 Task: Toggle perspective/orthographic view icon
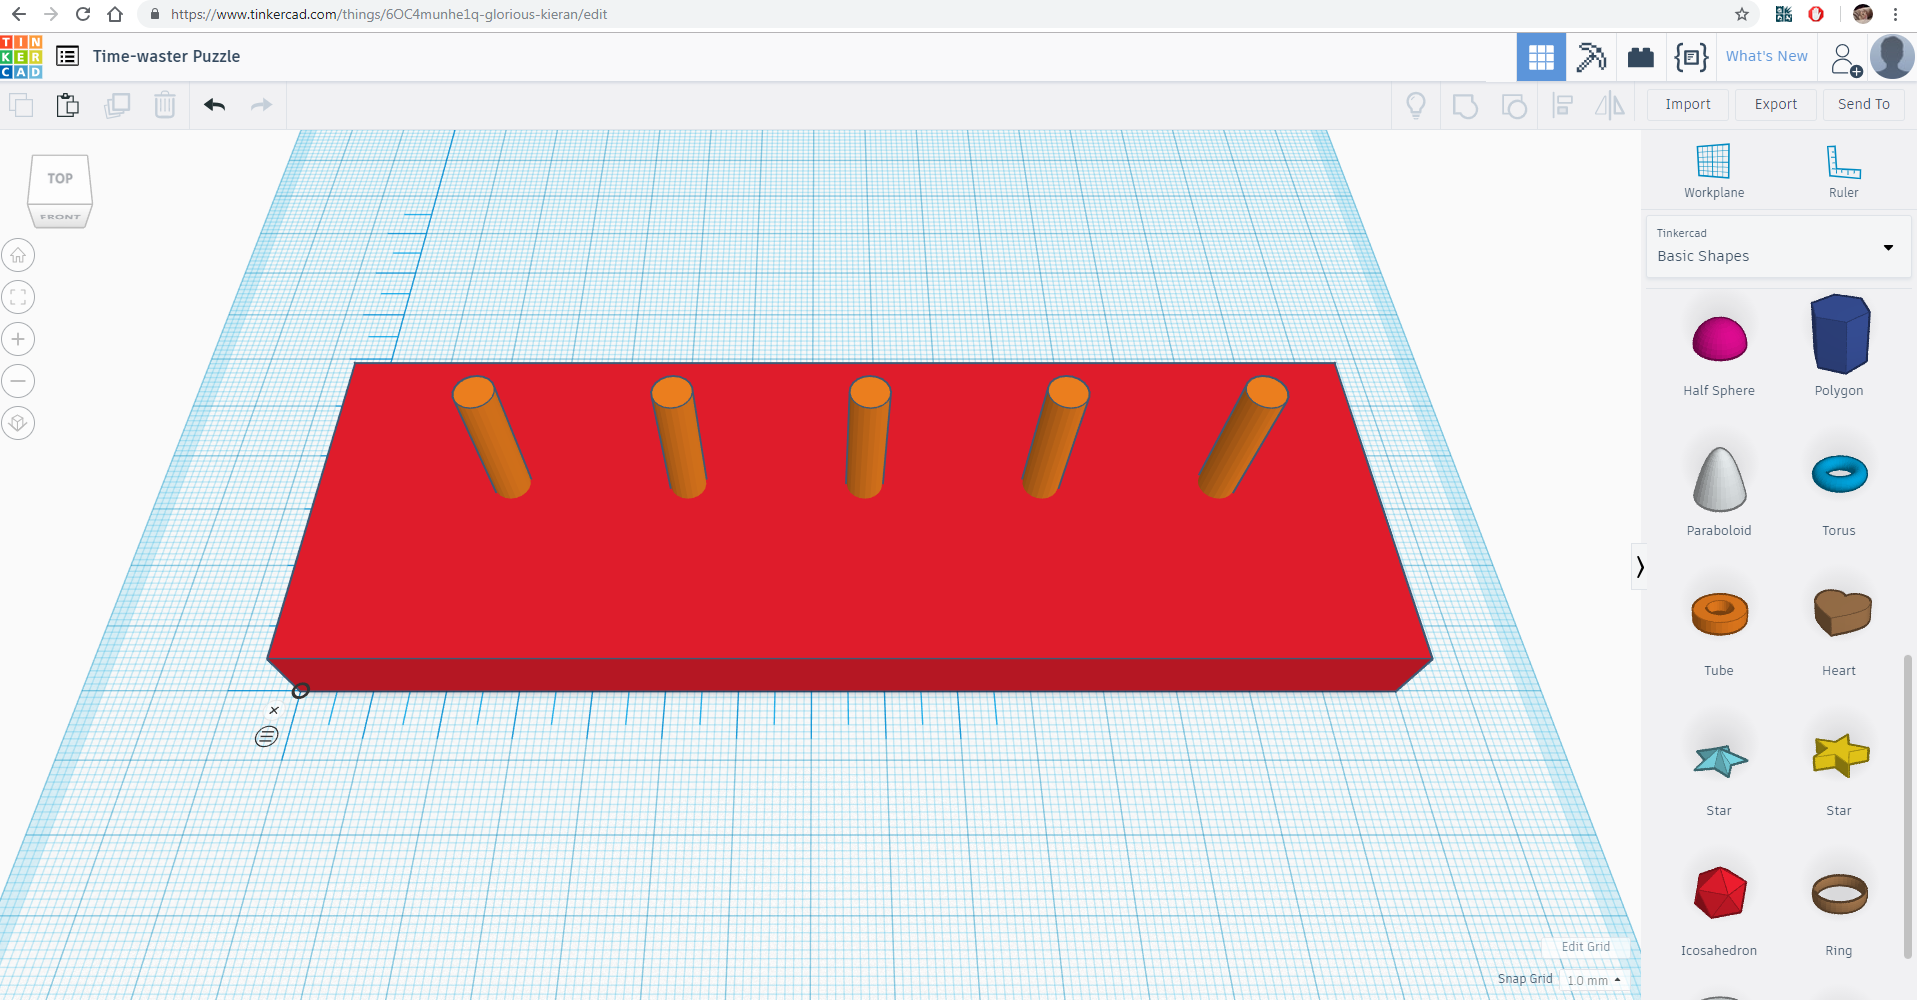pyautogui.click(x=18, y=423)
